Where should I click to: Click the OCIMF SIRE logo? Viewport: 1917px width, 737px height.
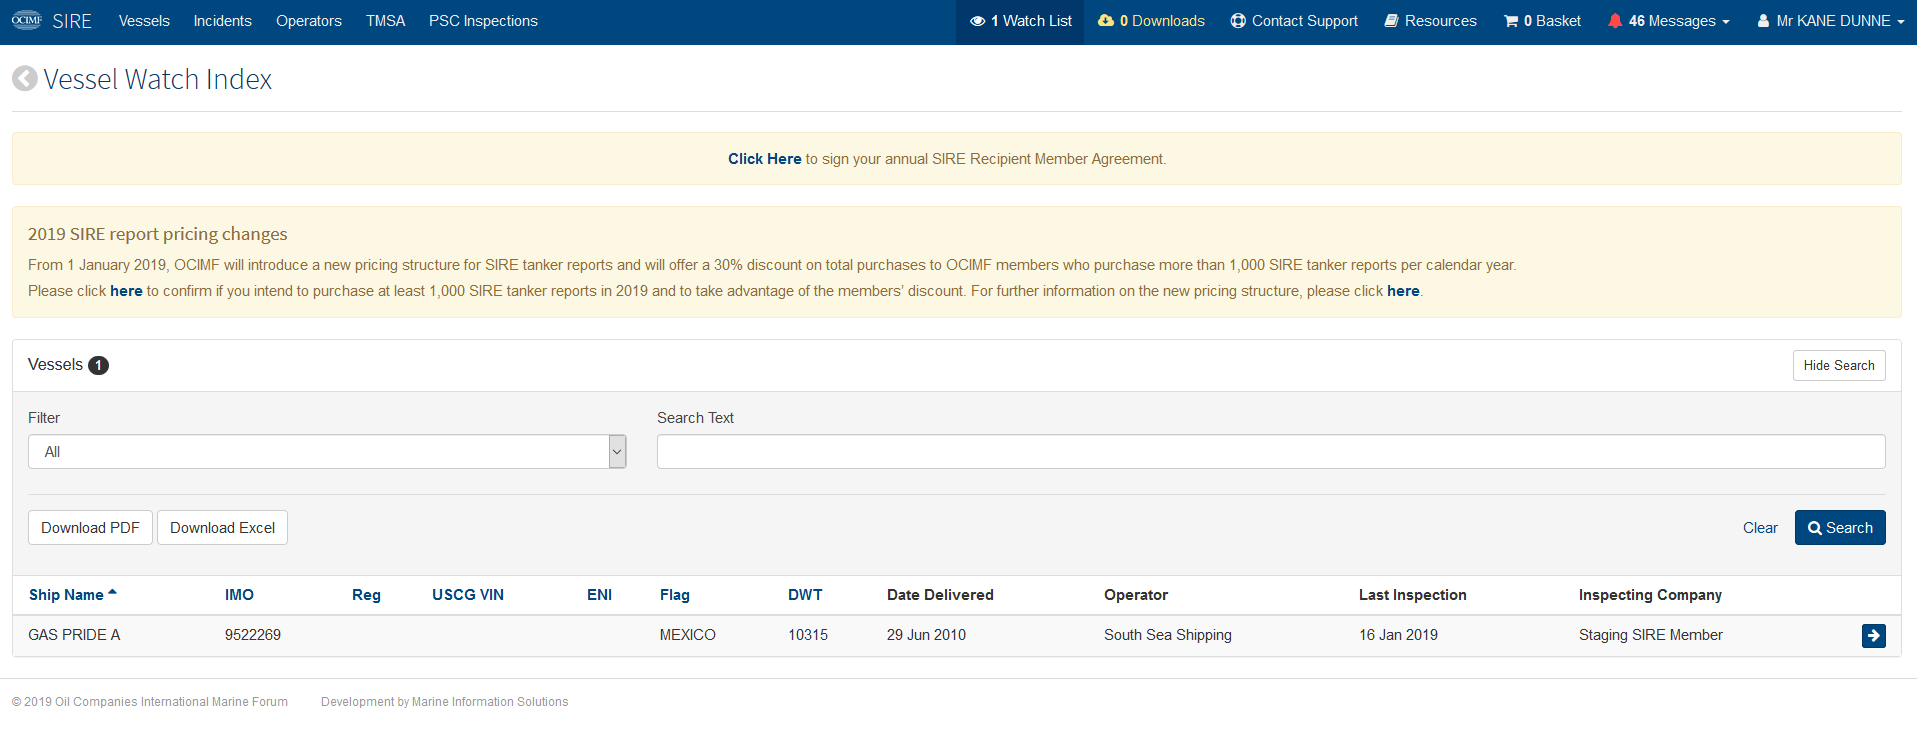point(51,21)
